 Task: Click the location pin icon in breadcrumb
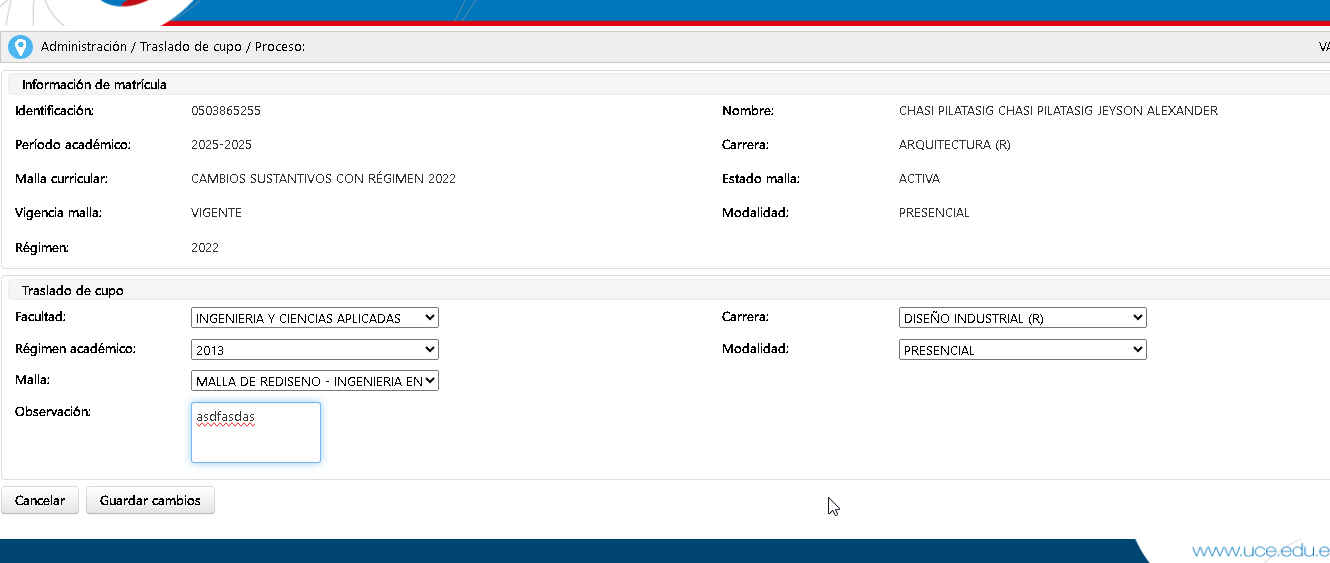(20, 47)
